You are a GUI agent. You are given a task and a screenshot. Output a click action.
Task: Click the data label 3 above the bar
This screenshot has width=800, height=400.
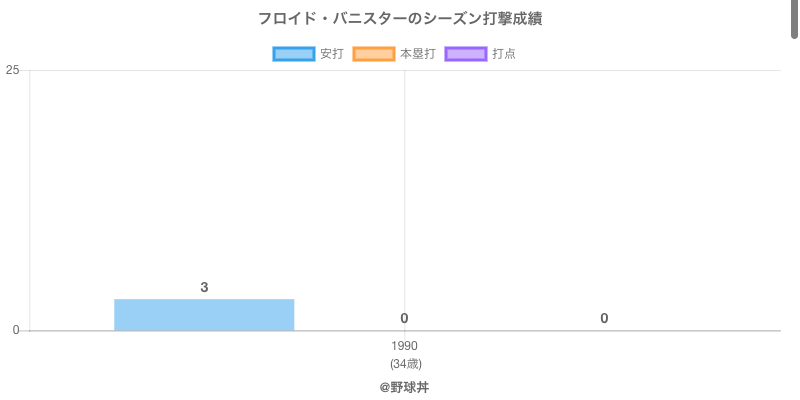(x=204, y=287)
